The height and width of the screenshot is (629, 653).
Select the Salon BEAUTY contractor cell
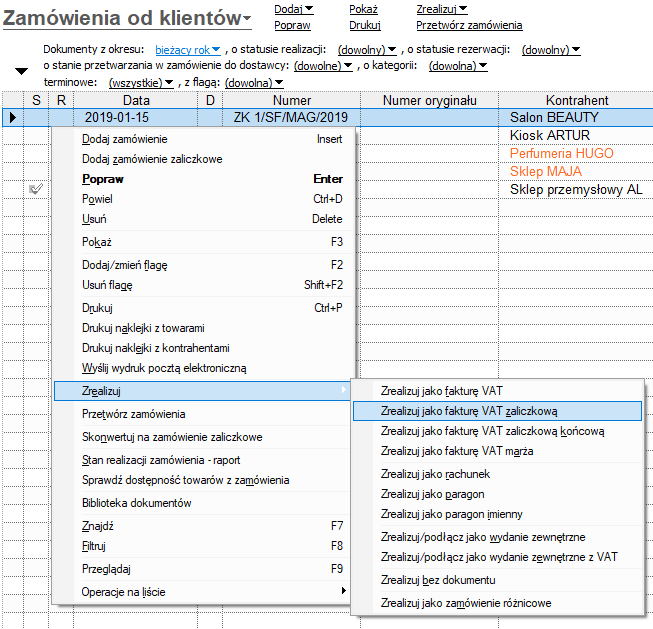(x=576, y=117)
